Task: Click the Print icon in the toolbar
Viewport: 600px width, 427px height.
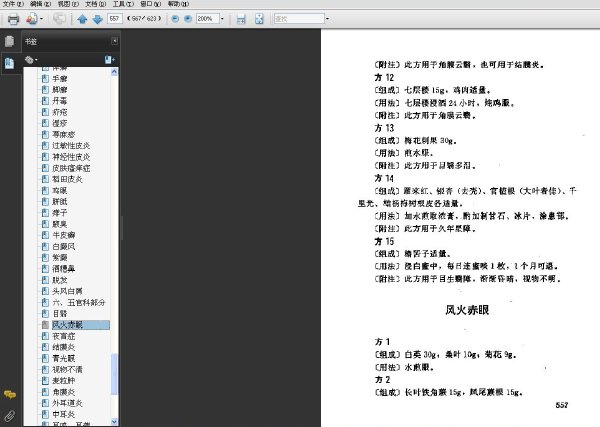Action: click(13, 19)
